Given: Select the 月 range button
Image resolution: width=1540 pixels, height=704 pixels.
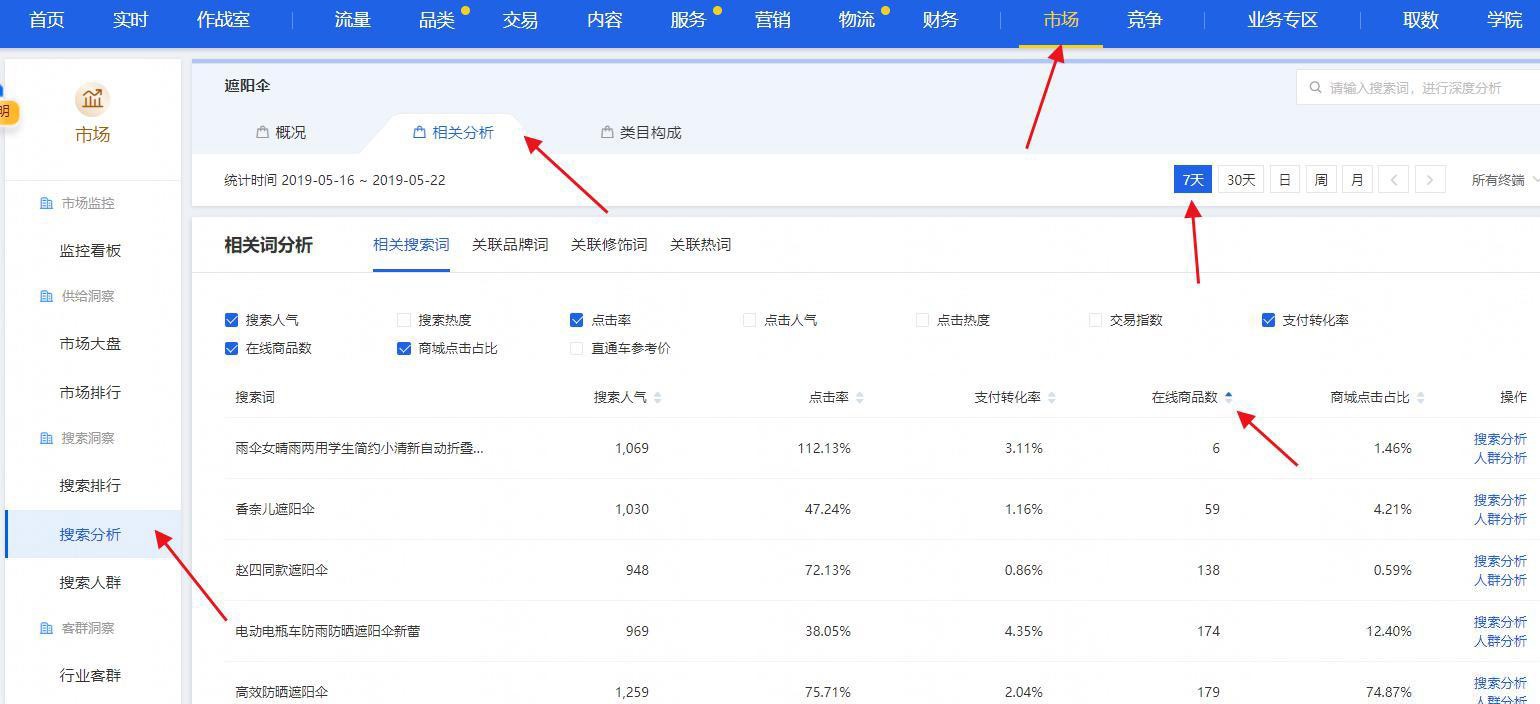Looking at the screenshot, I should click(x=1357, y=180).
